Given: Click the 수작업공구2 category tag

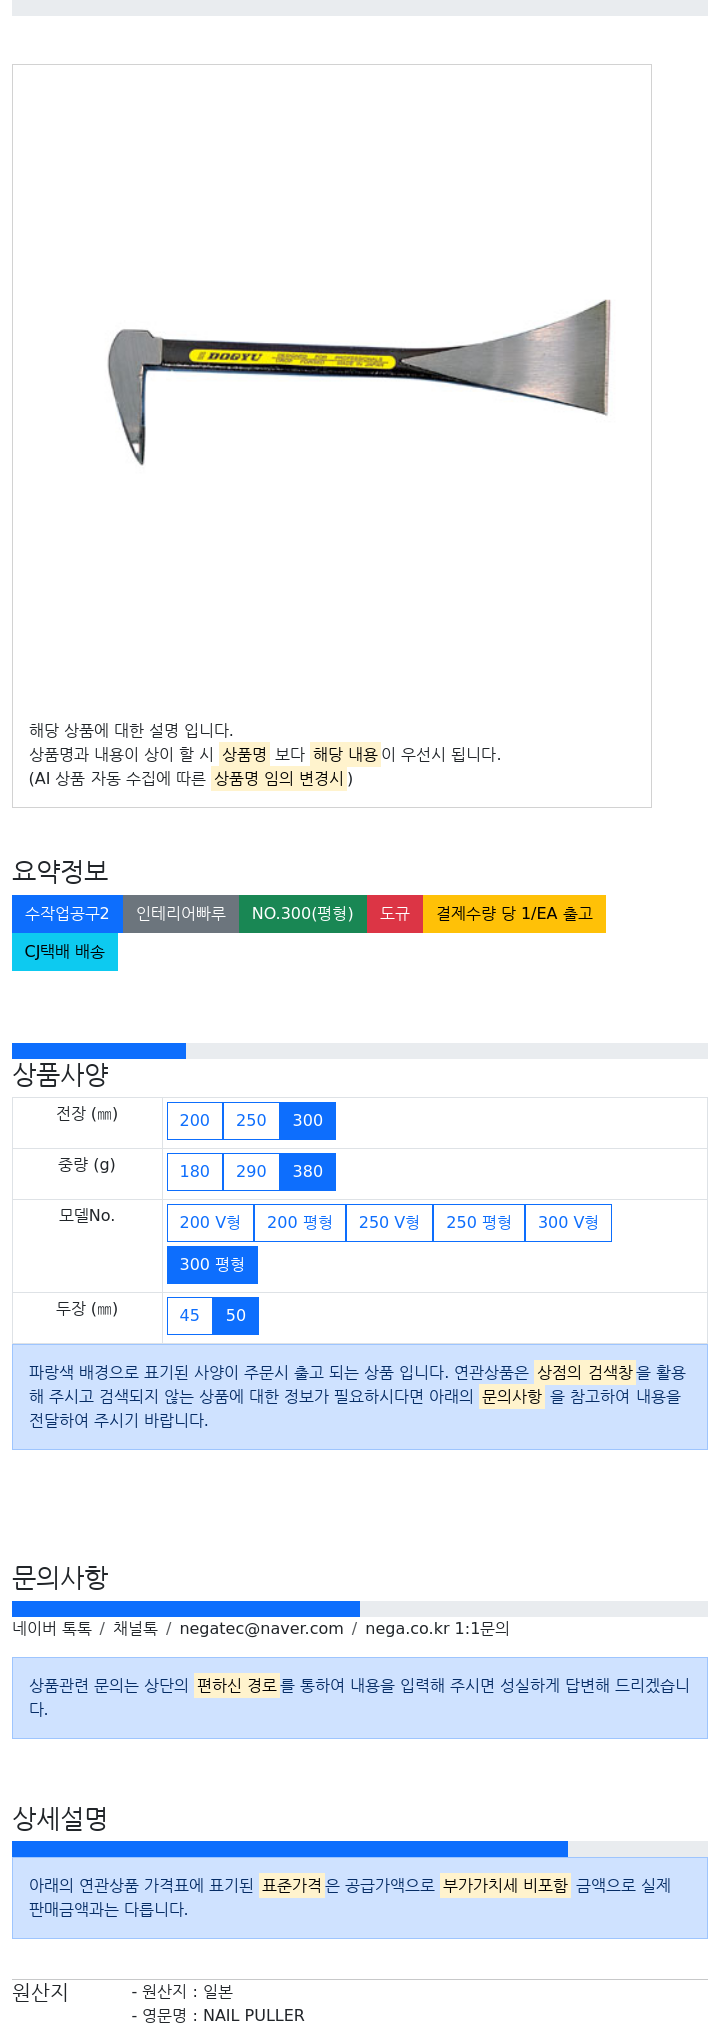Looking at the screenshot, I should (67, 913).
